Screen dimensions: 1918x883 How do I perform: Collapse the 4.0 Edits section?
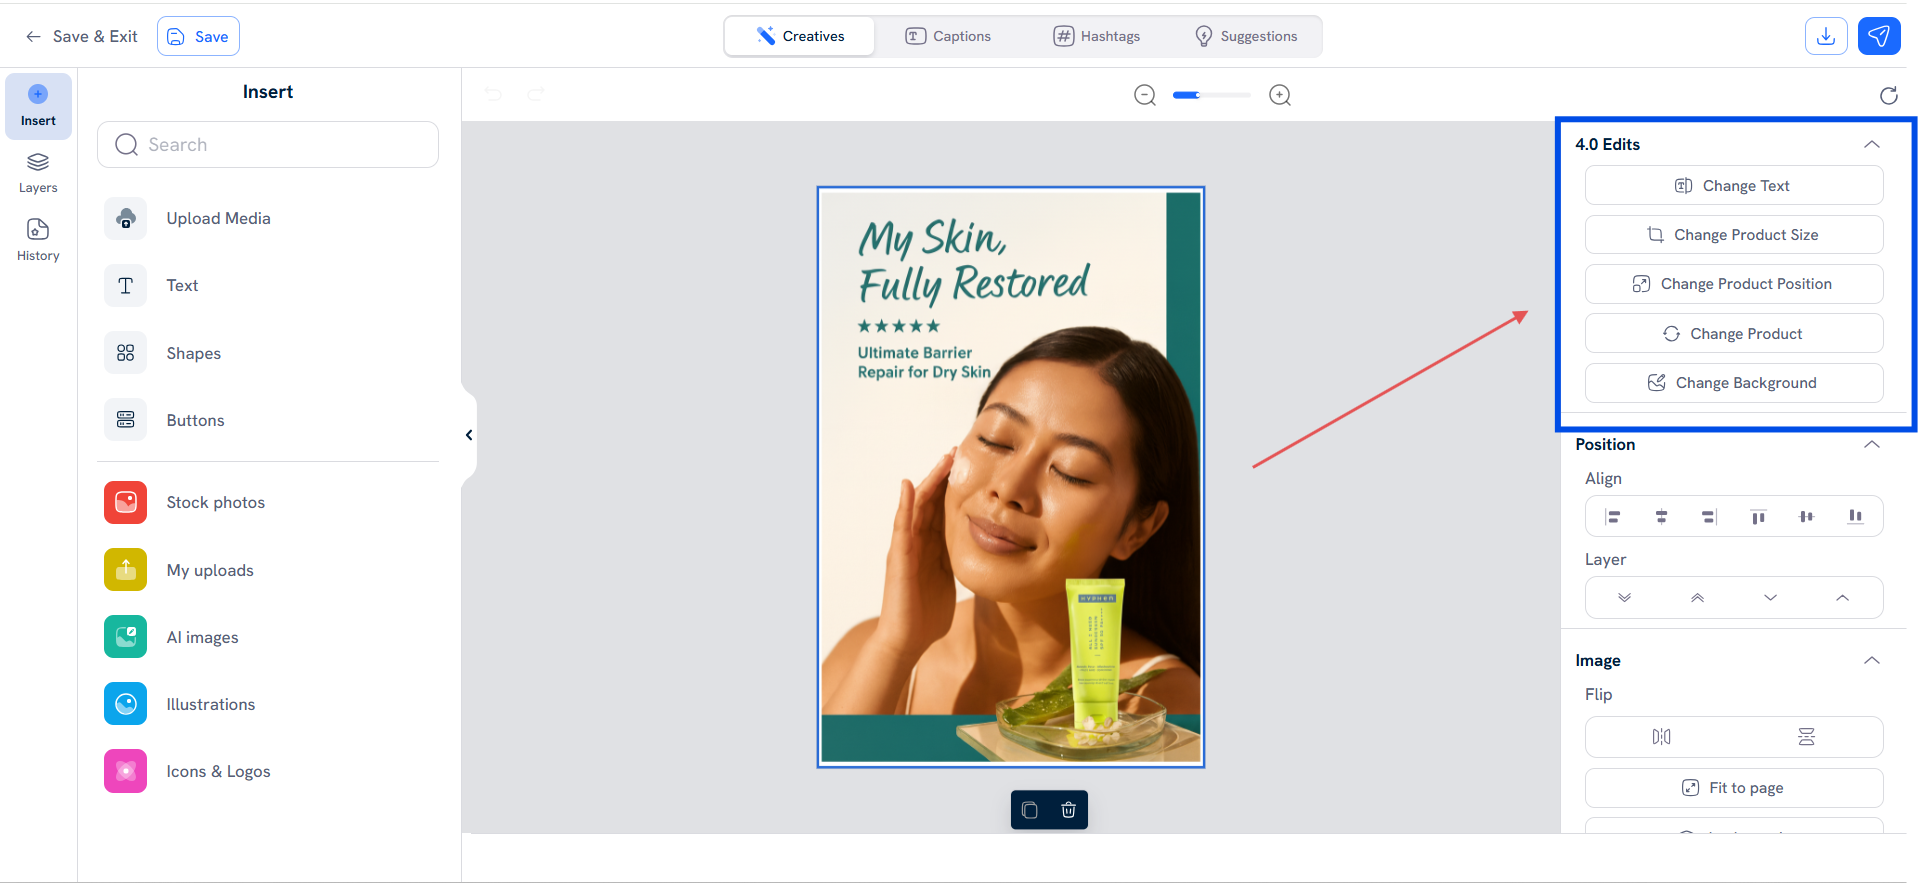click(1871, 144)
